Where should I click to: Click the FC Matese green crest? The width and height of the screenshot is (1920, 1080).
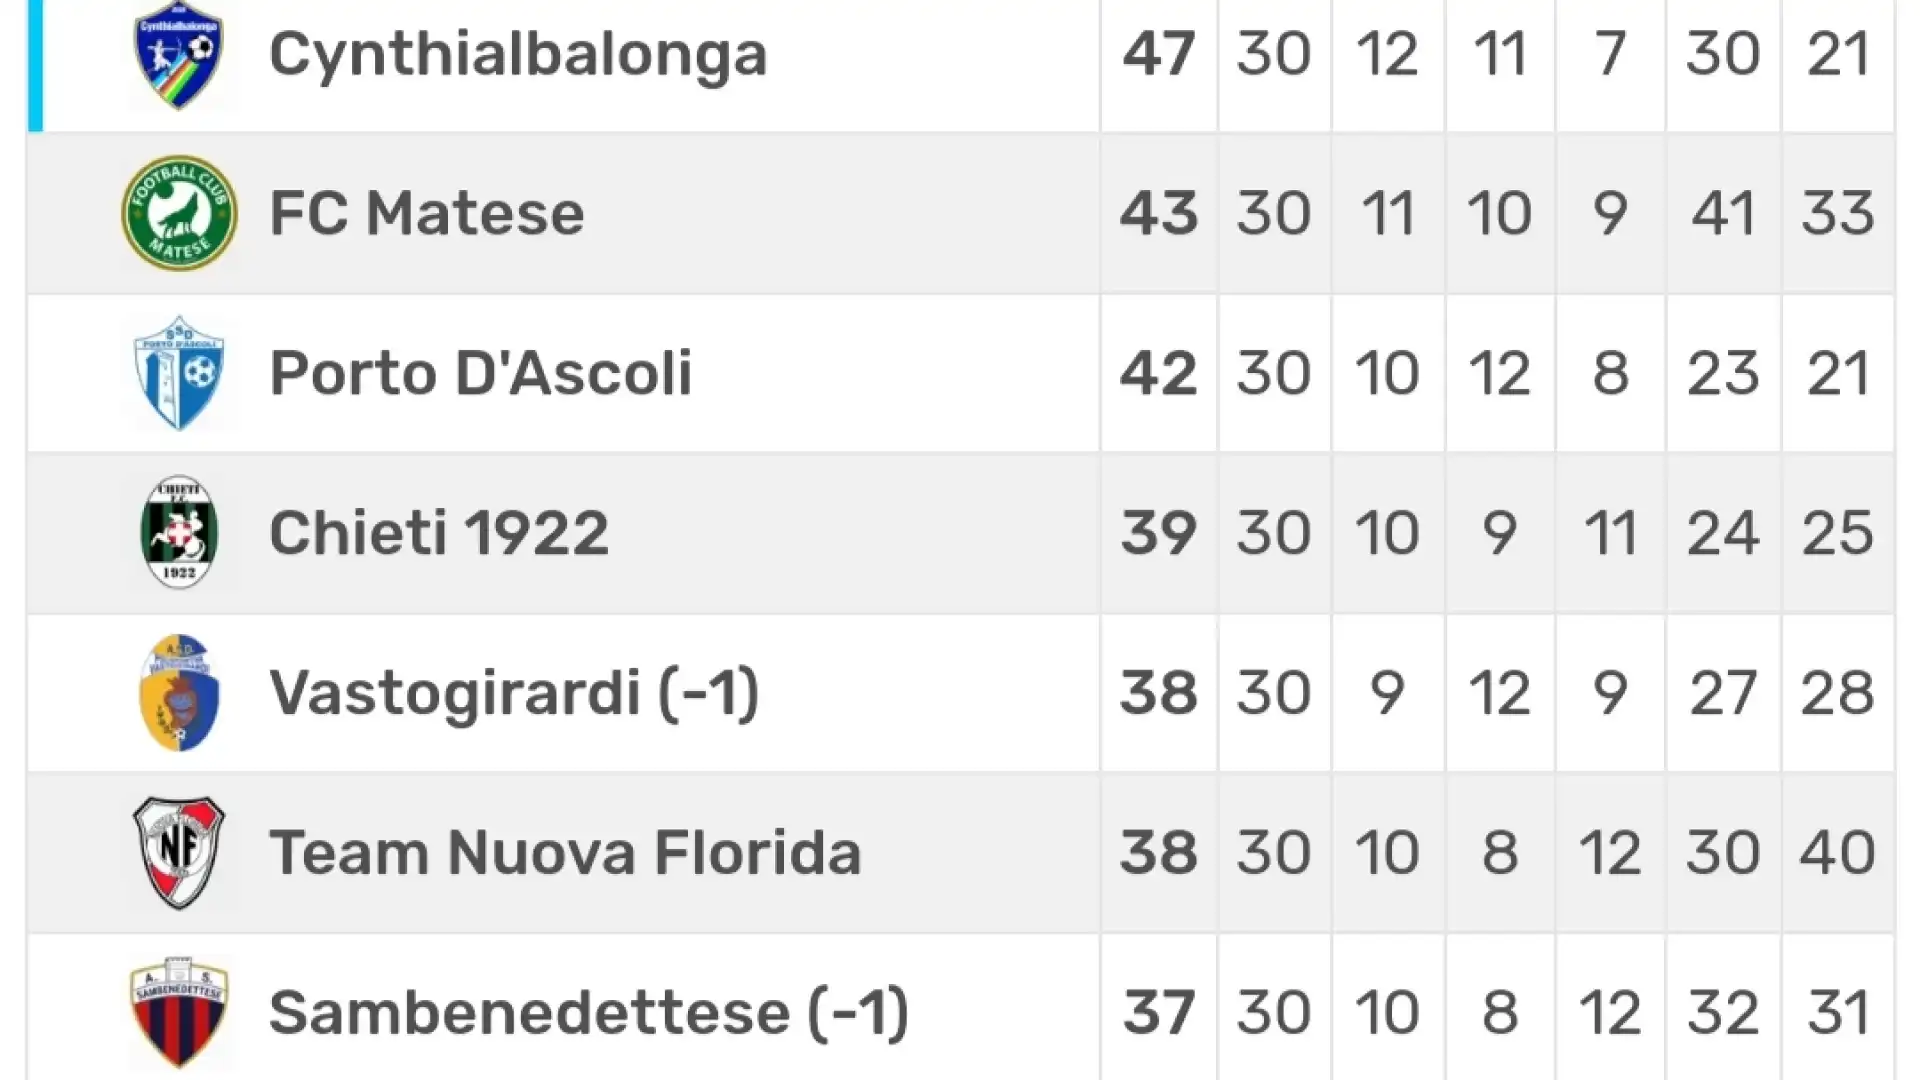(179, 213)
